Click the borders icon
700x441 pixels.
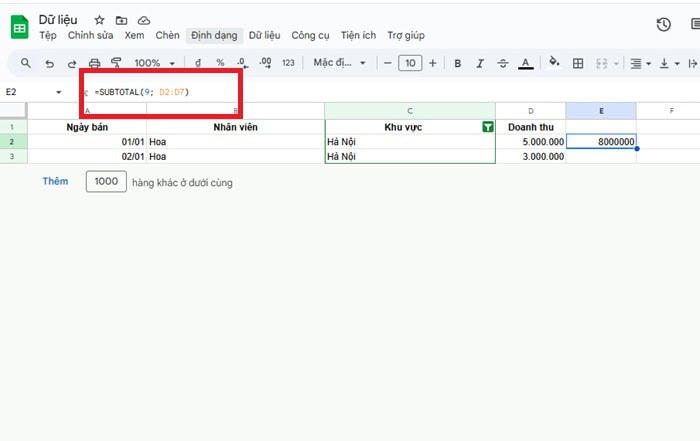578,63
